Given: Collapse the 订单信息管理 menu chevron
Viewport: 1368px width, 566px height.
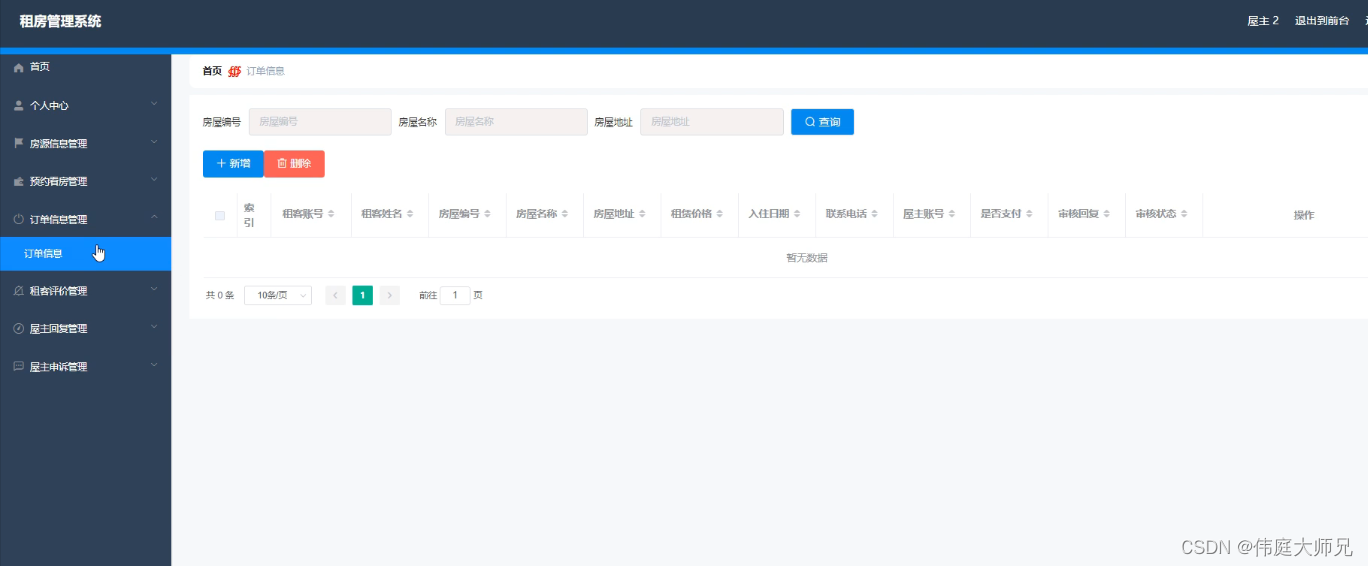Looking at the screenshot, I should point(154,218).
